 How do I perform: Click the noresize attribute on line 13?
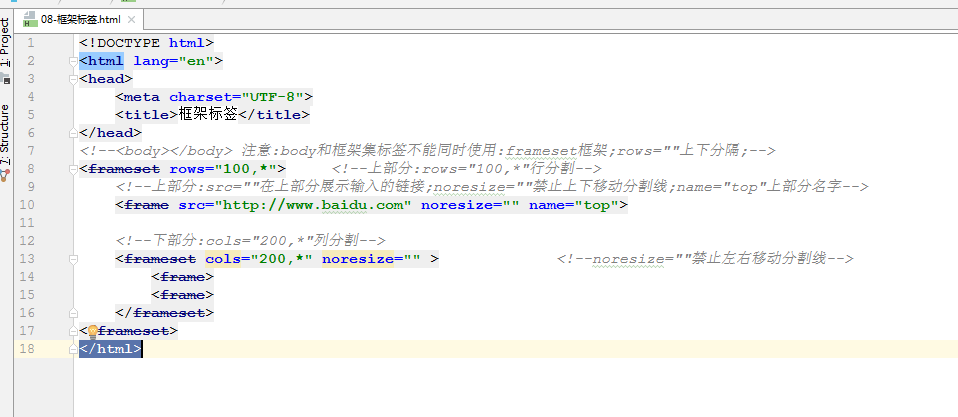(x=371, y=259)
